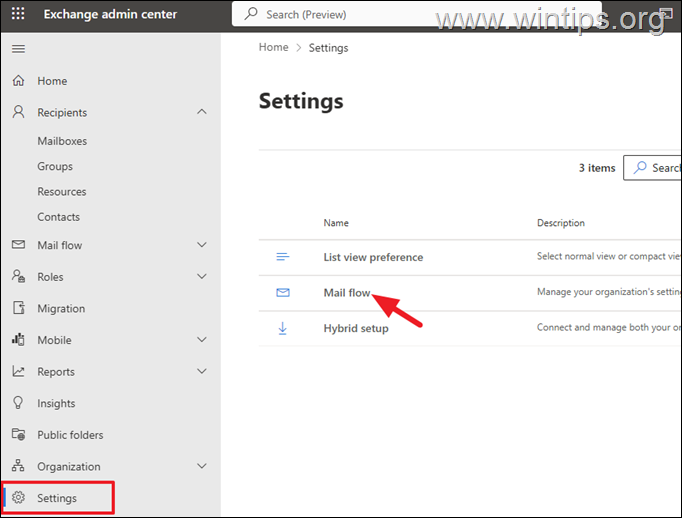Click the List view preference row icon
Screen dimensions: 682x518
tap(283, 257)
